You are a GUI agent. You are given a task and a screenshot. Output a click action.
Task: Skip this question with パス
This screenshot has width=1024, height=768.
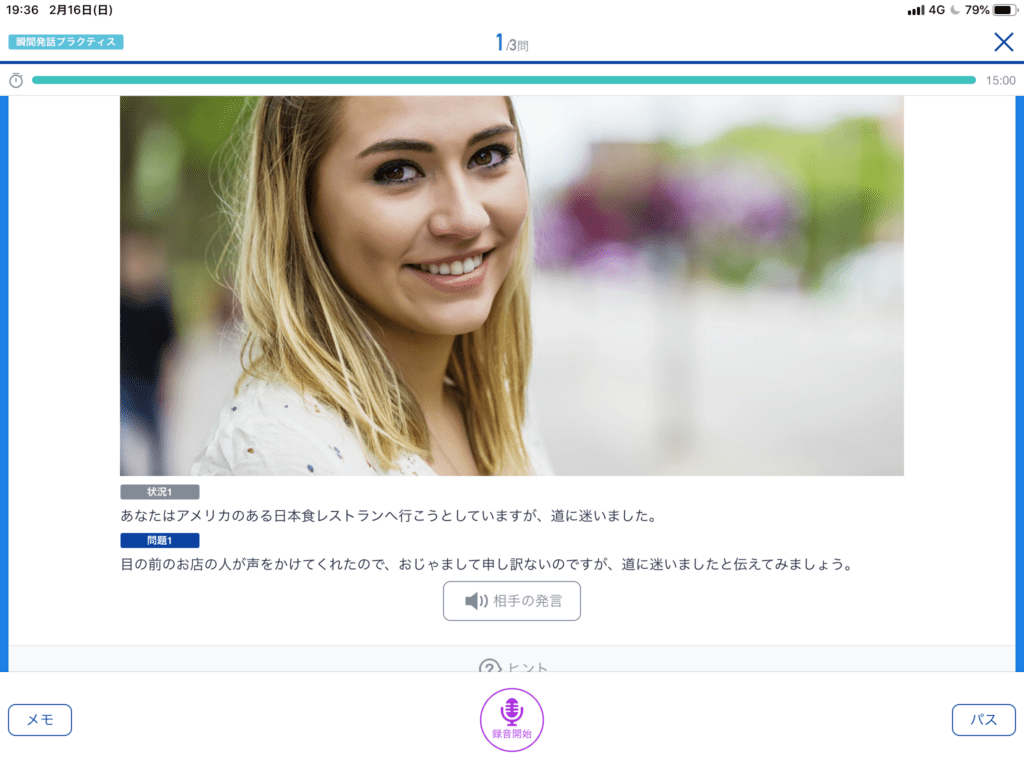(x=983, y=720)
